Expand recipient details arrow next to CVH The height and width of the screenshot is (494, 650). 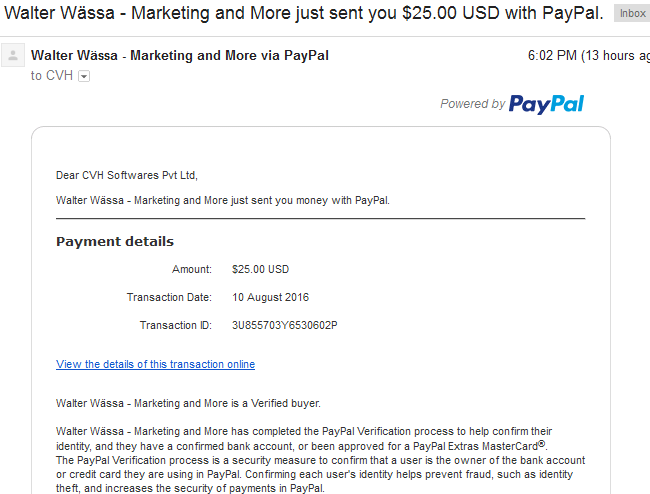coord(84,76)
